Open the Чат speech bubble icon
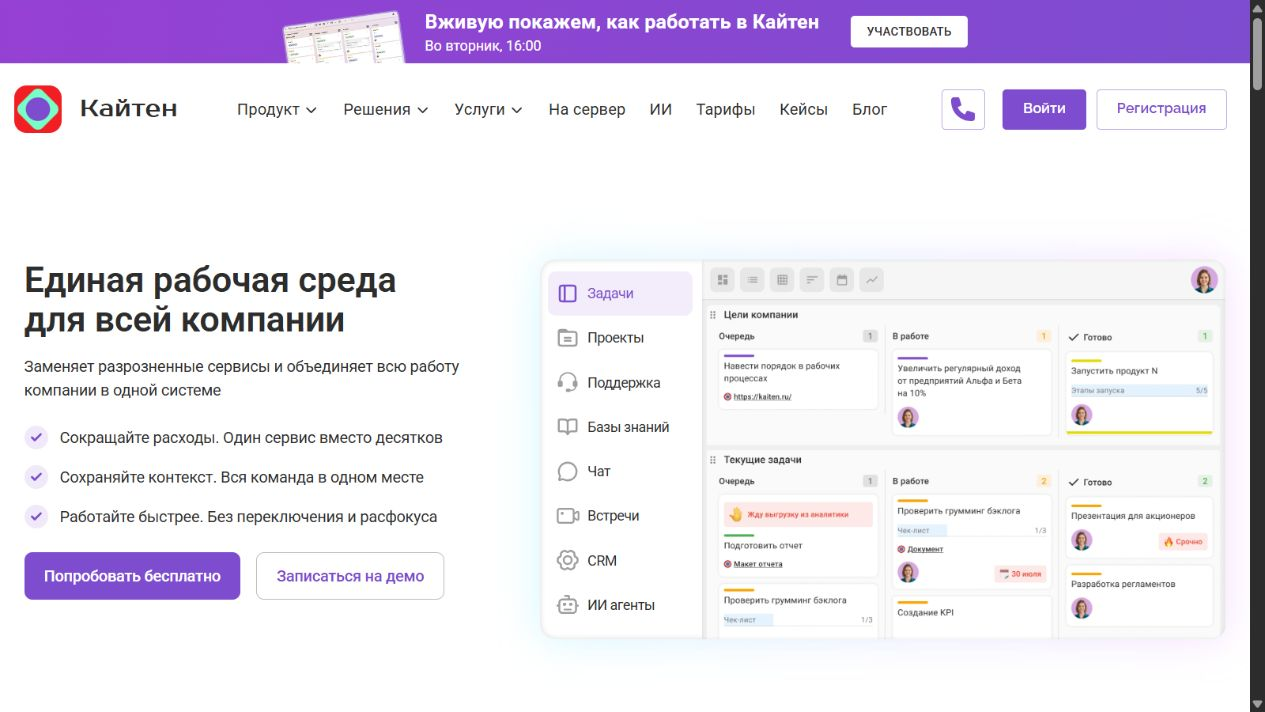This screenshot has height=712, width=1265. coord(567,471)
